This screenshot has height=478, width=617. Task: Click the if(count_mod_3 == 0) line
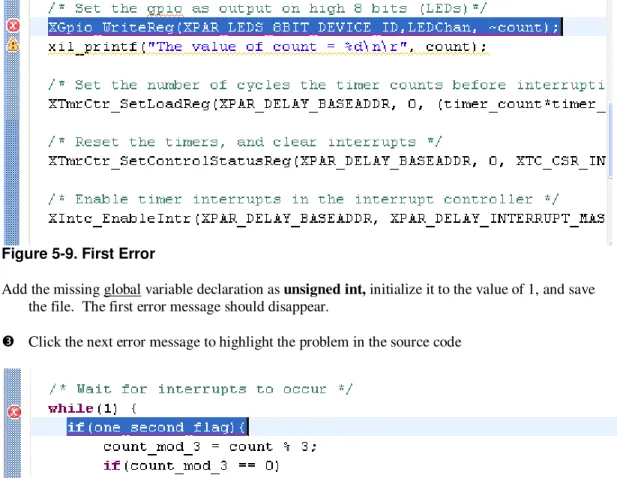(191, 466)
